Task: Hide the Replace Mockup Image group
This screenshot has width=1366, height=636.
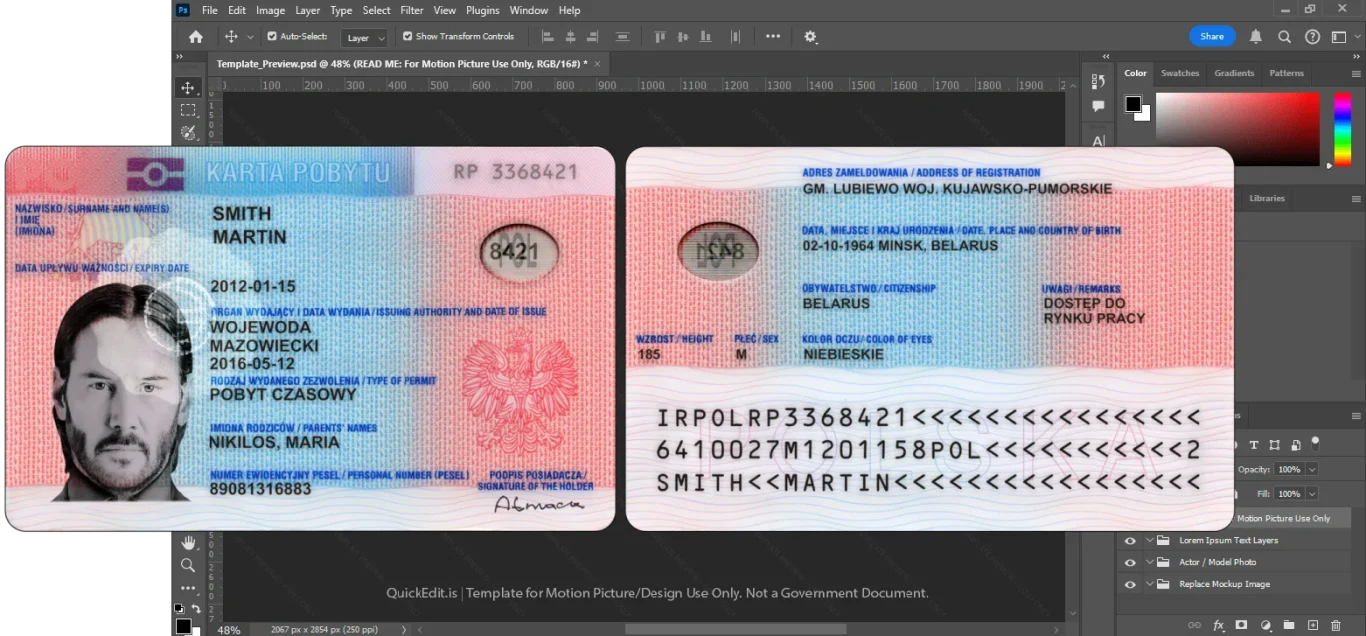Action: [1130, 584]
